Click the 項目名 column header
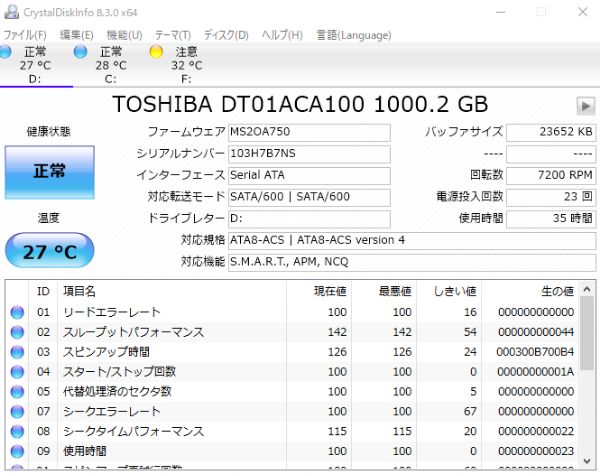 171,292
